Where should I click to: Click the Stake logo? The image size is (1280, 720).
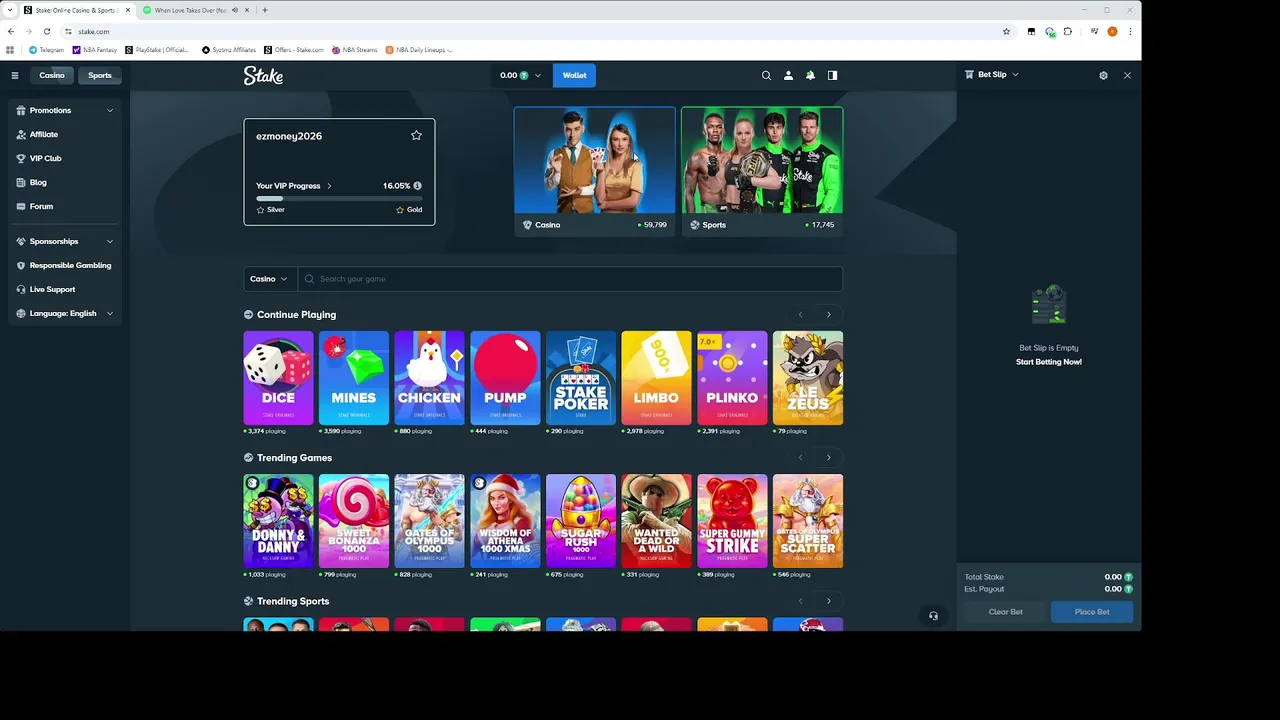pos(264,75)
